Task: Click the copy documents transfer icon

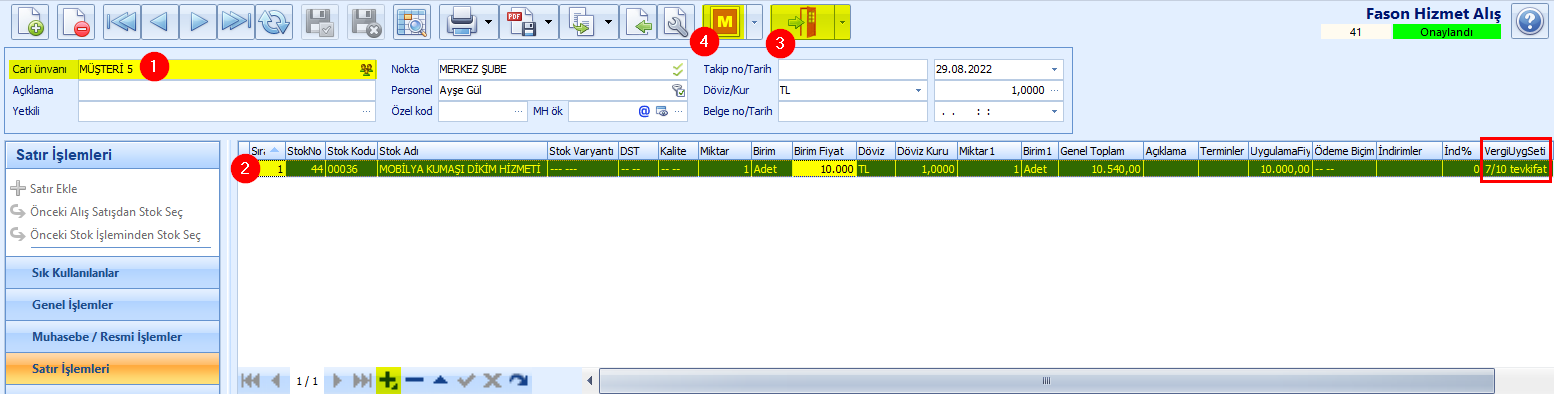Action: click(581, 22)
